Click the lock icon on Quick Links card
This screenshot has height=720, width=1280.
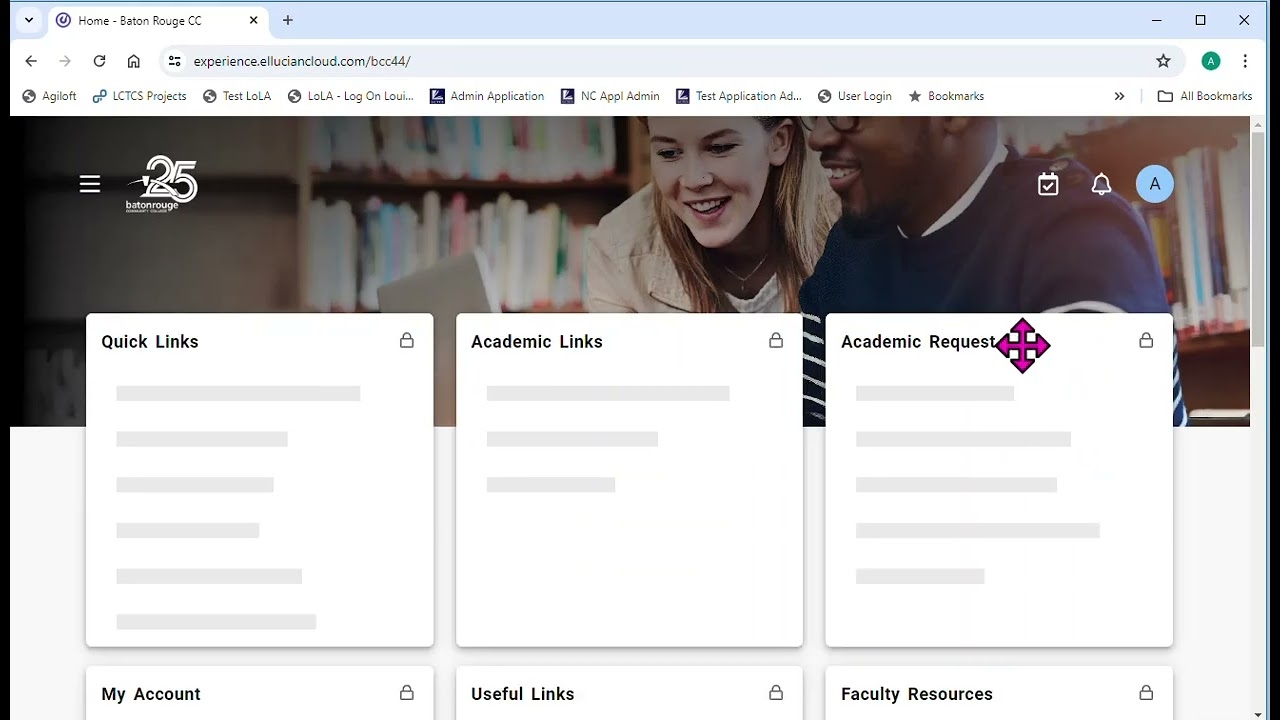point(407,341)
